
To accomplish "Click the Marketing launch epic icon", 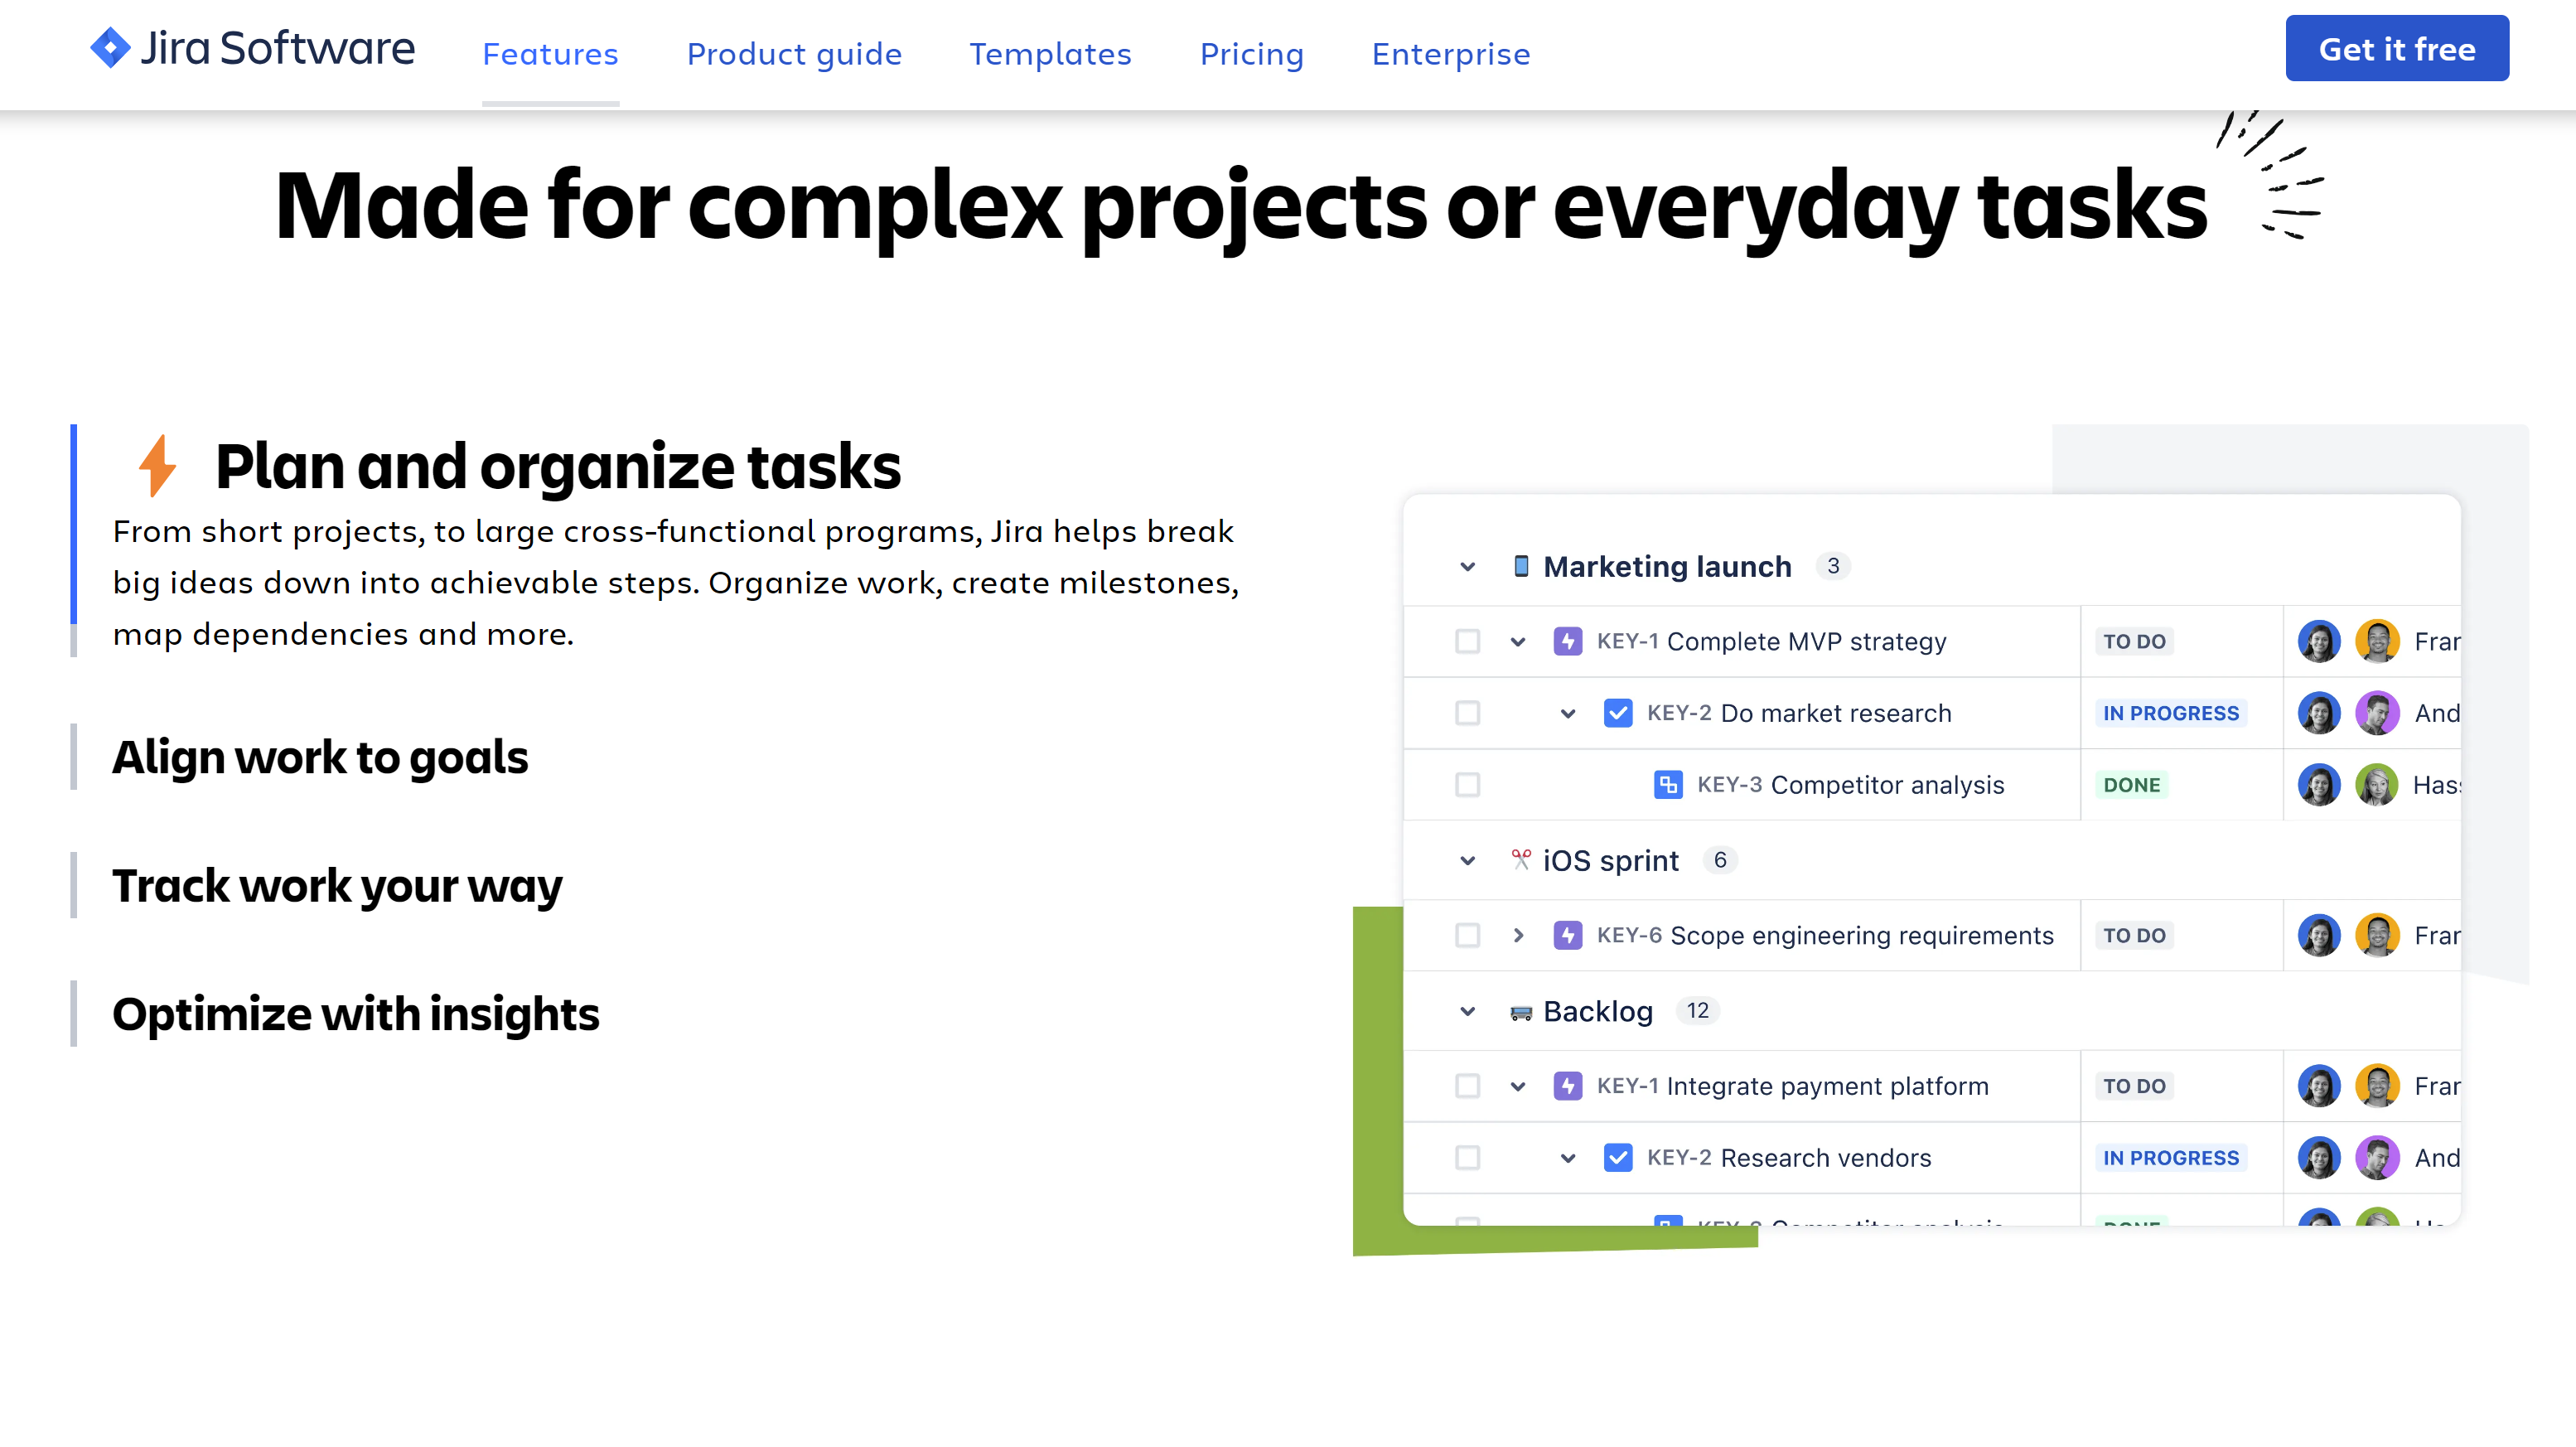I will [x=1518, y=564].
